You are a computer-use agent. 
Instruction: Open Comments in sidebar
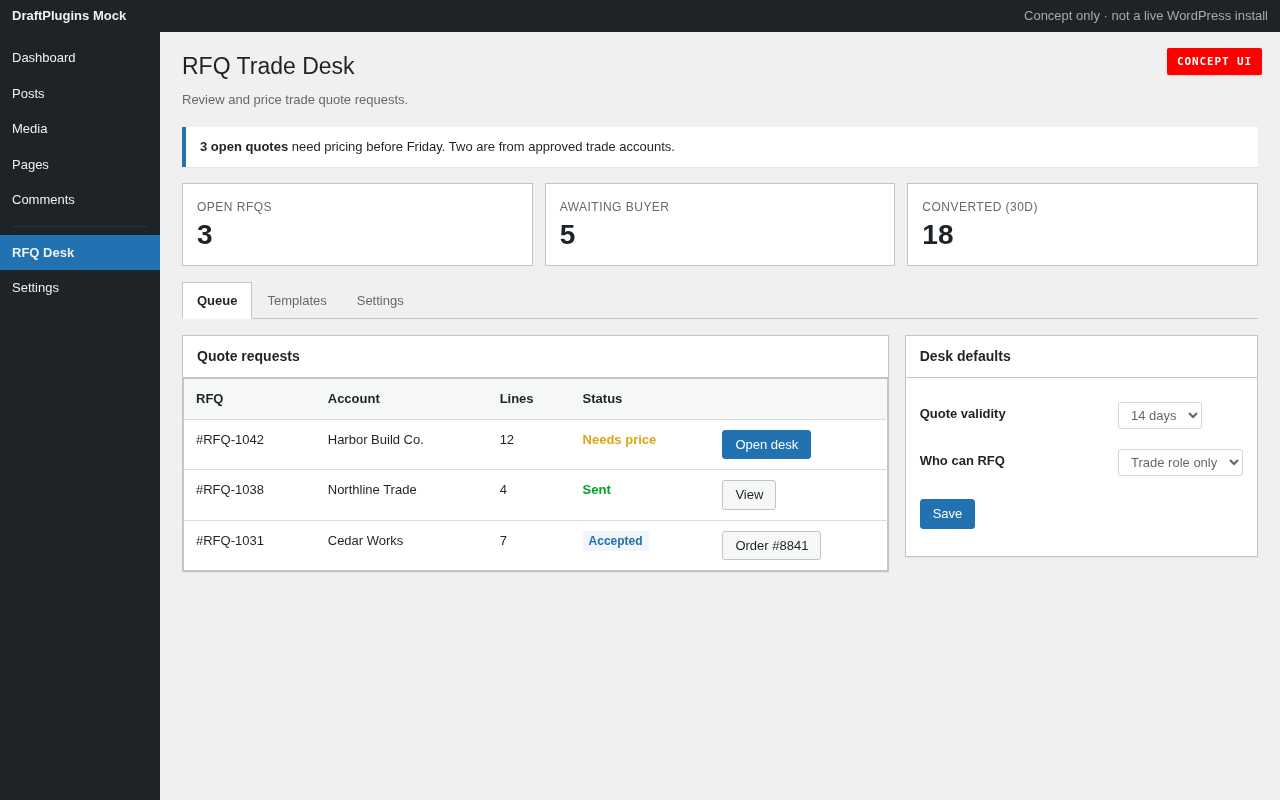(80, 200)
